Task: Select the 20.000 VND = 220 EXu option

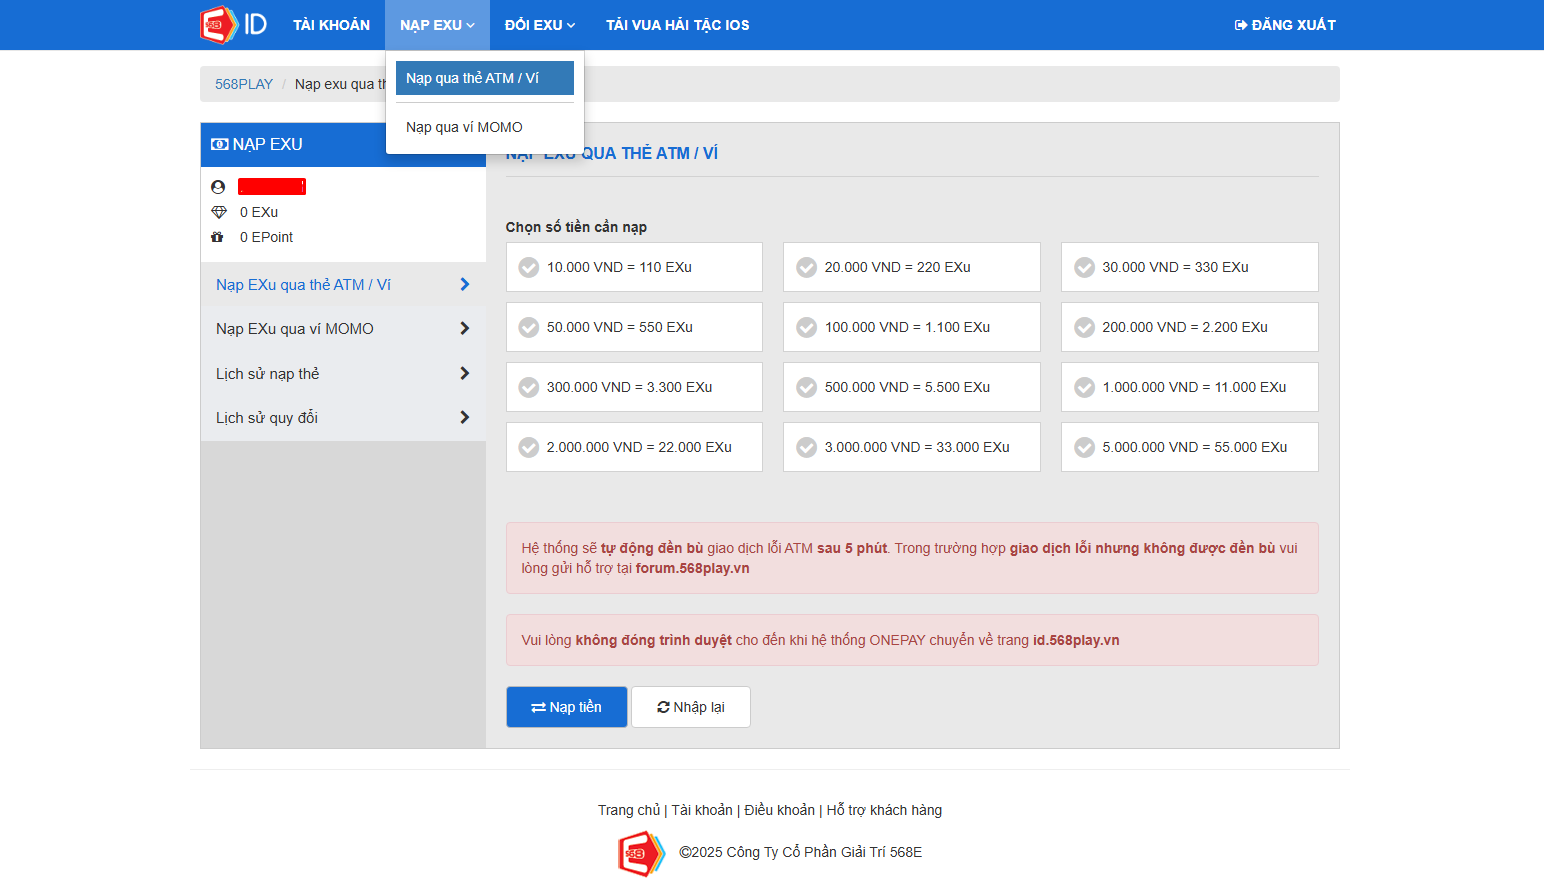Action: pyautogui.click(x=912, y=267)
